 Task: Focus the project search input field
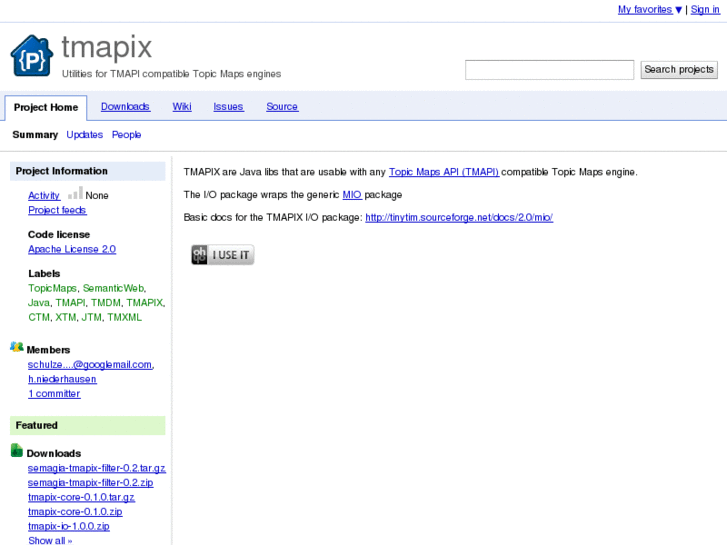(x=549, y=70)
